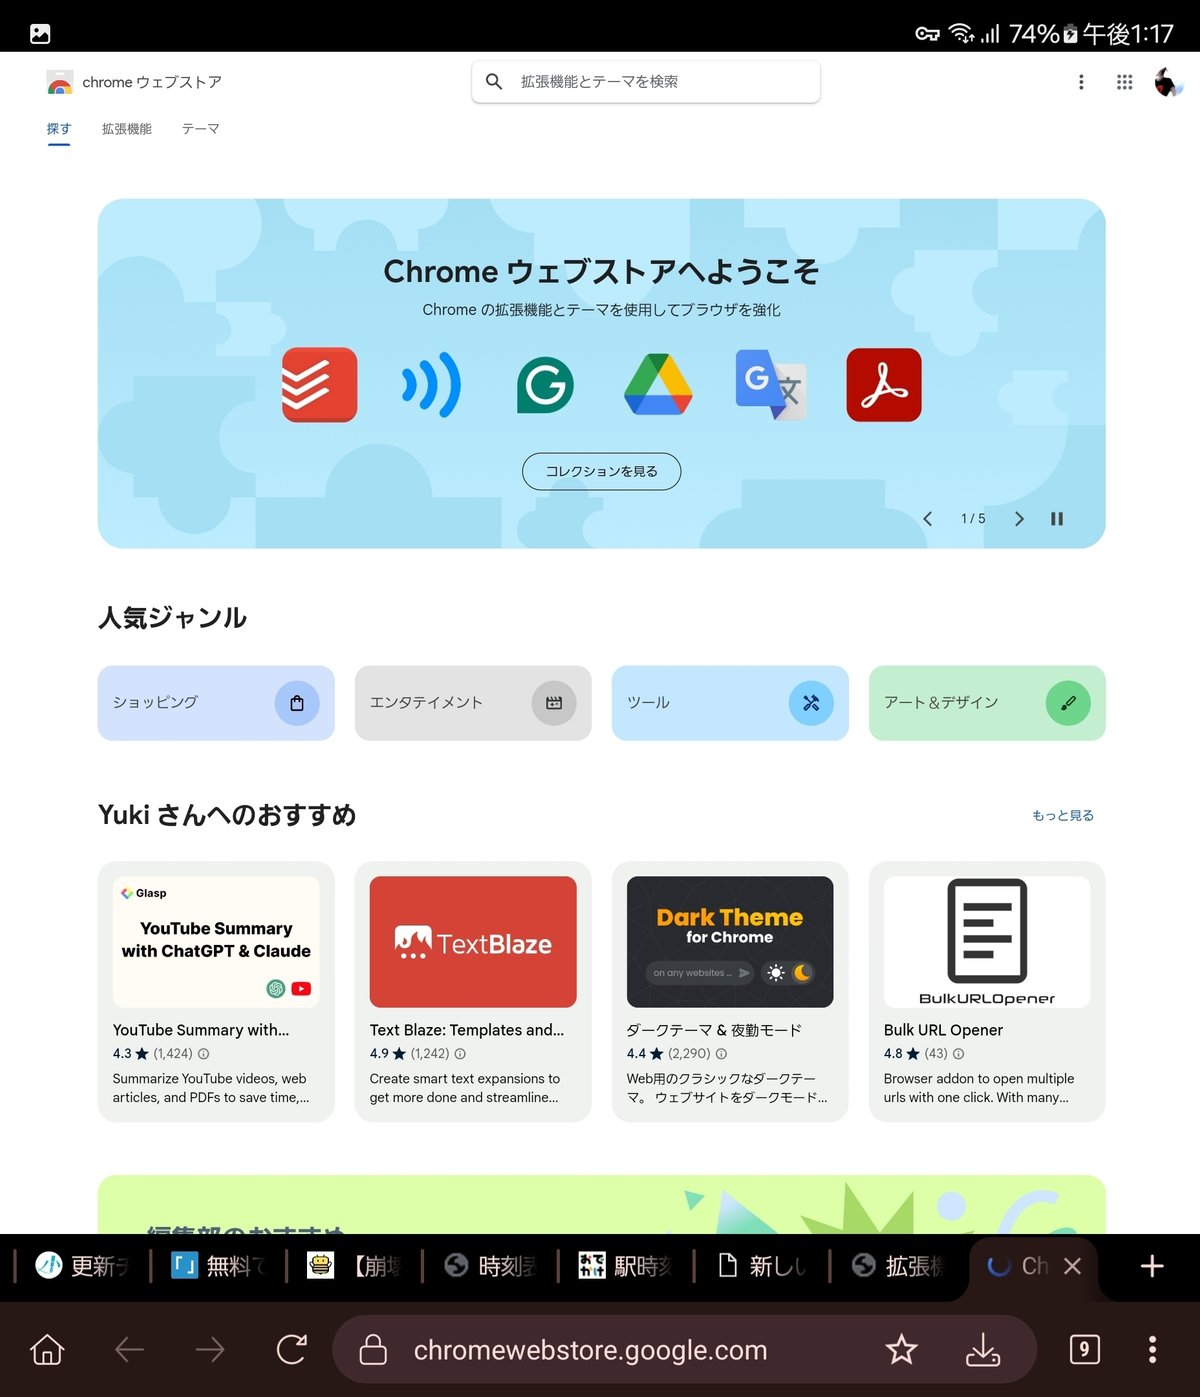Switch to the 更新 browser tab

[83, 1266]
